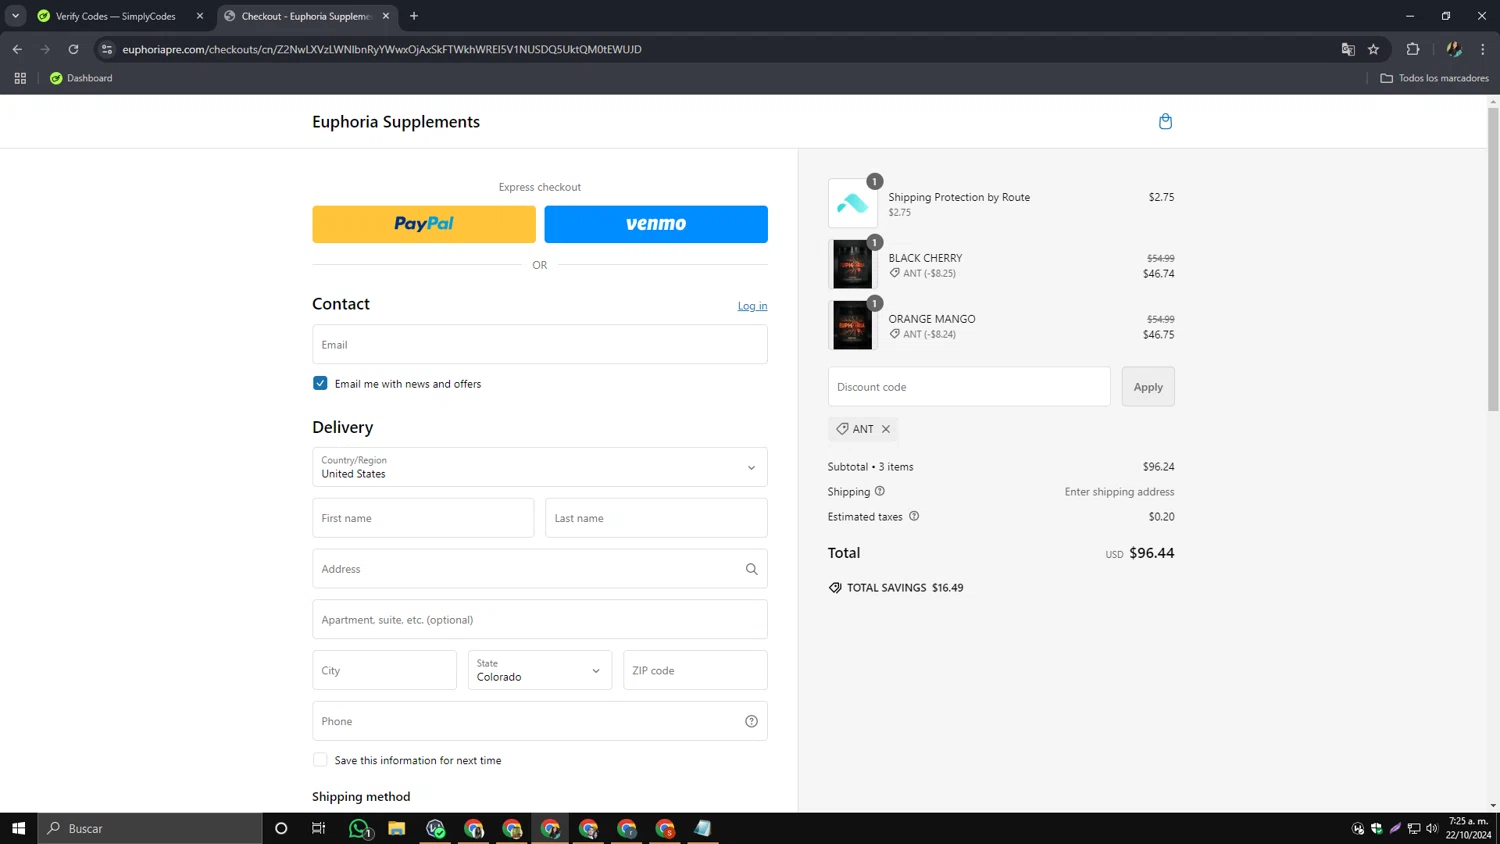Select the Checkout - Euphoria Supplements tab
This screenshot has width=1500, height=844.
[307, 16]
